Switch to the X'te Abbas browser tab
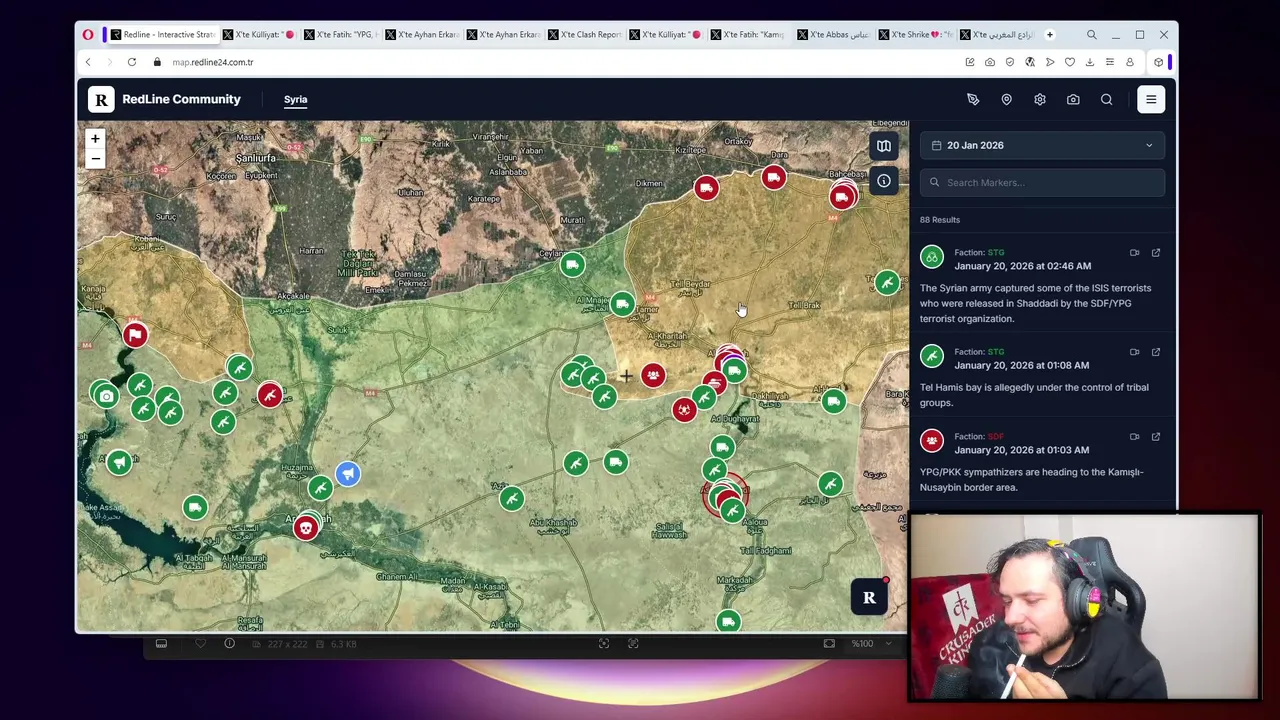The image size is (1280, 720). click(836, 35)
